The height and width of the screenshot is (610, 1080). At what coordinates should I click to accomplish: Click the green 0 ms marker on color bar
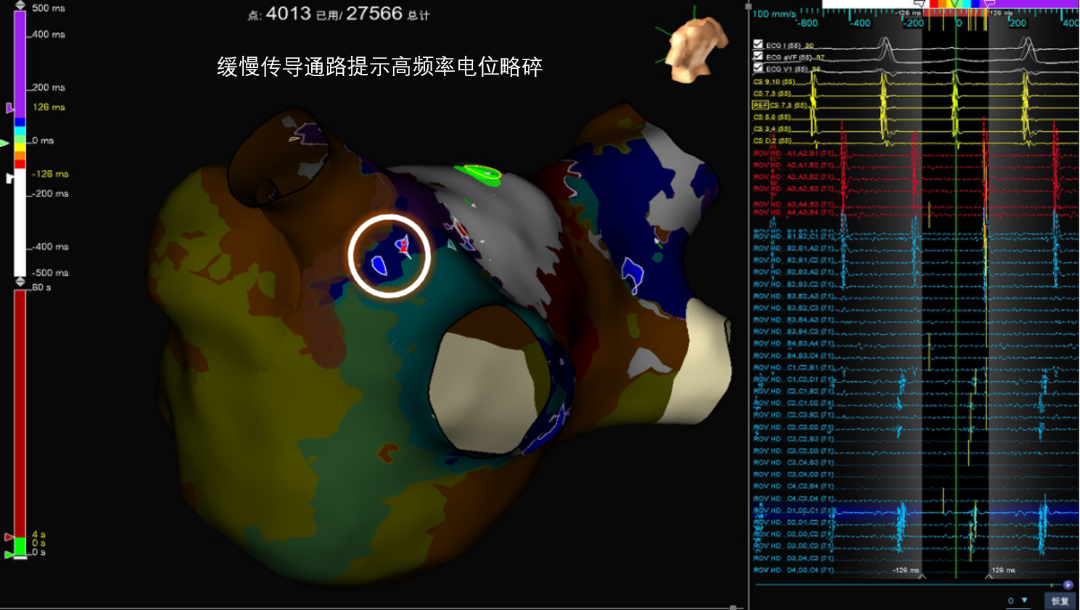click(5, 143)
